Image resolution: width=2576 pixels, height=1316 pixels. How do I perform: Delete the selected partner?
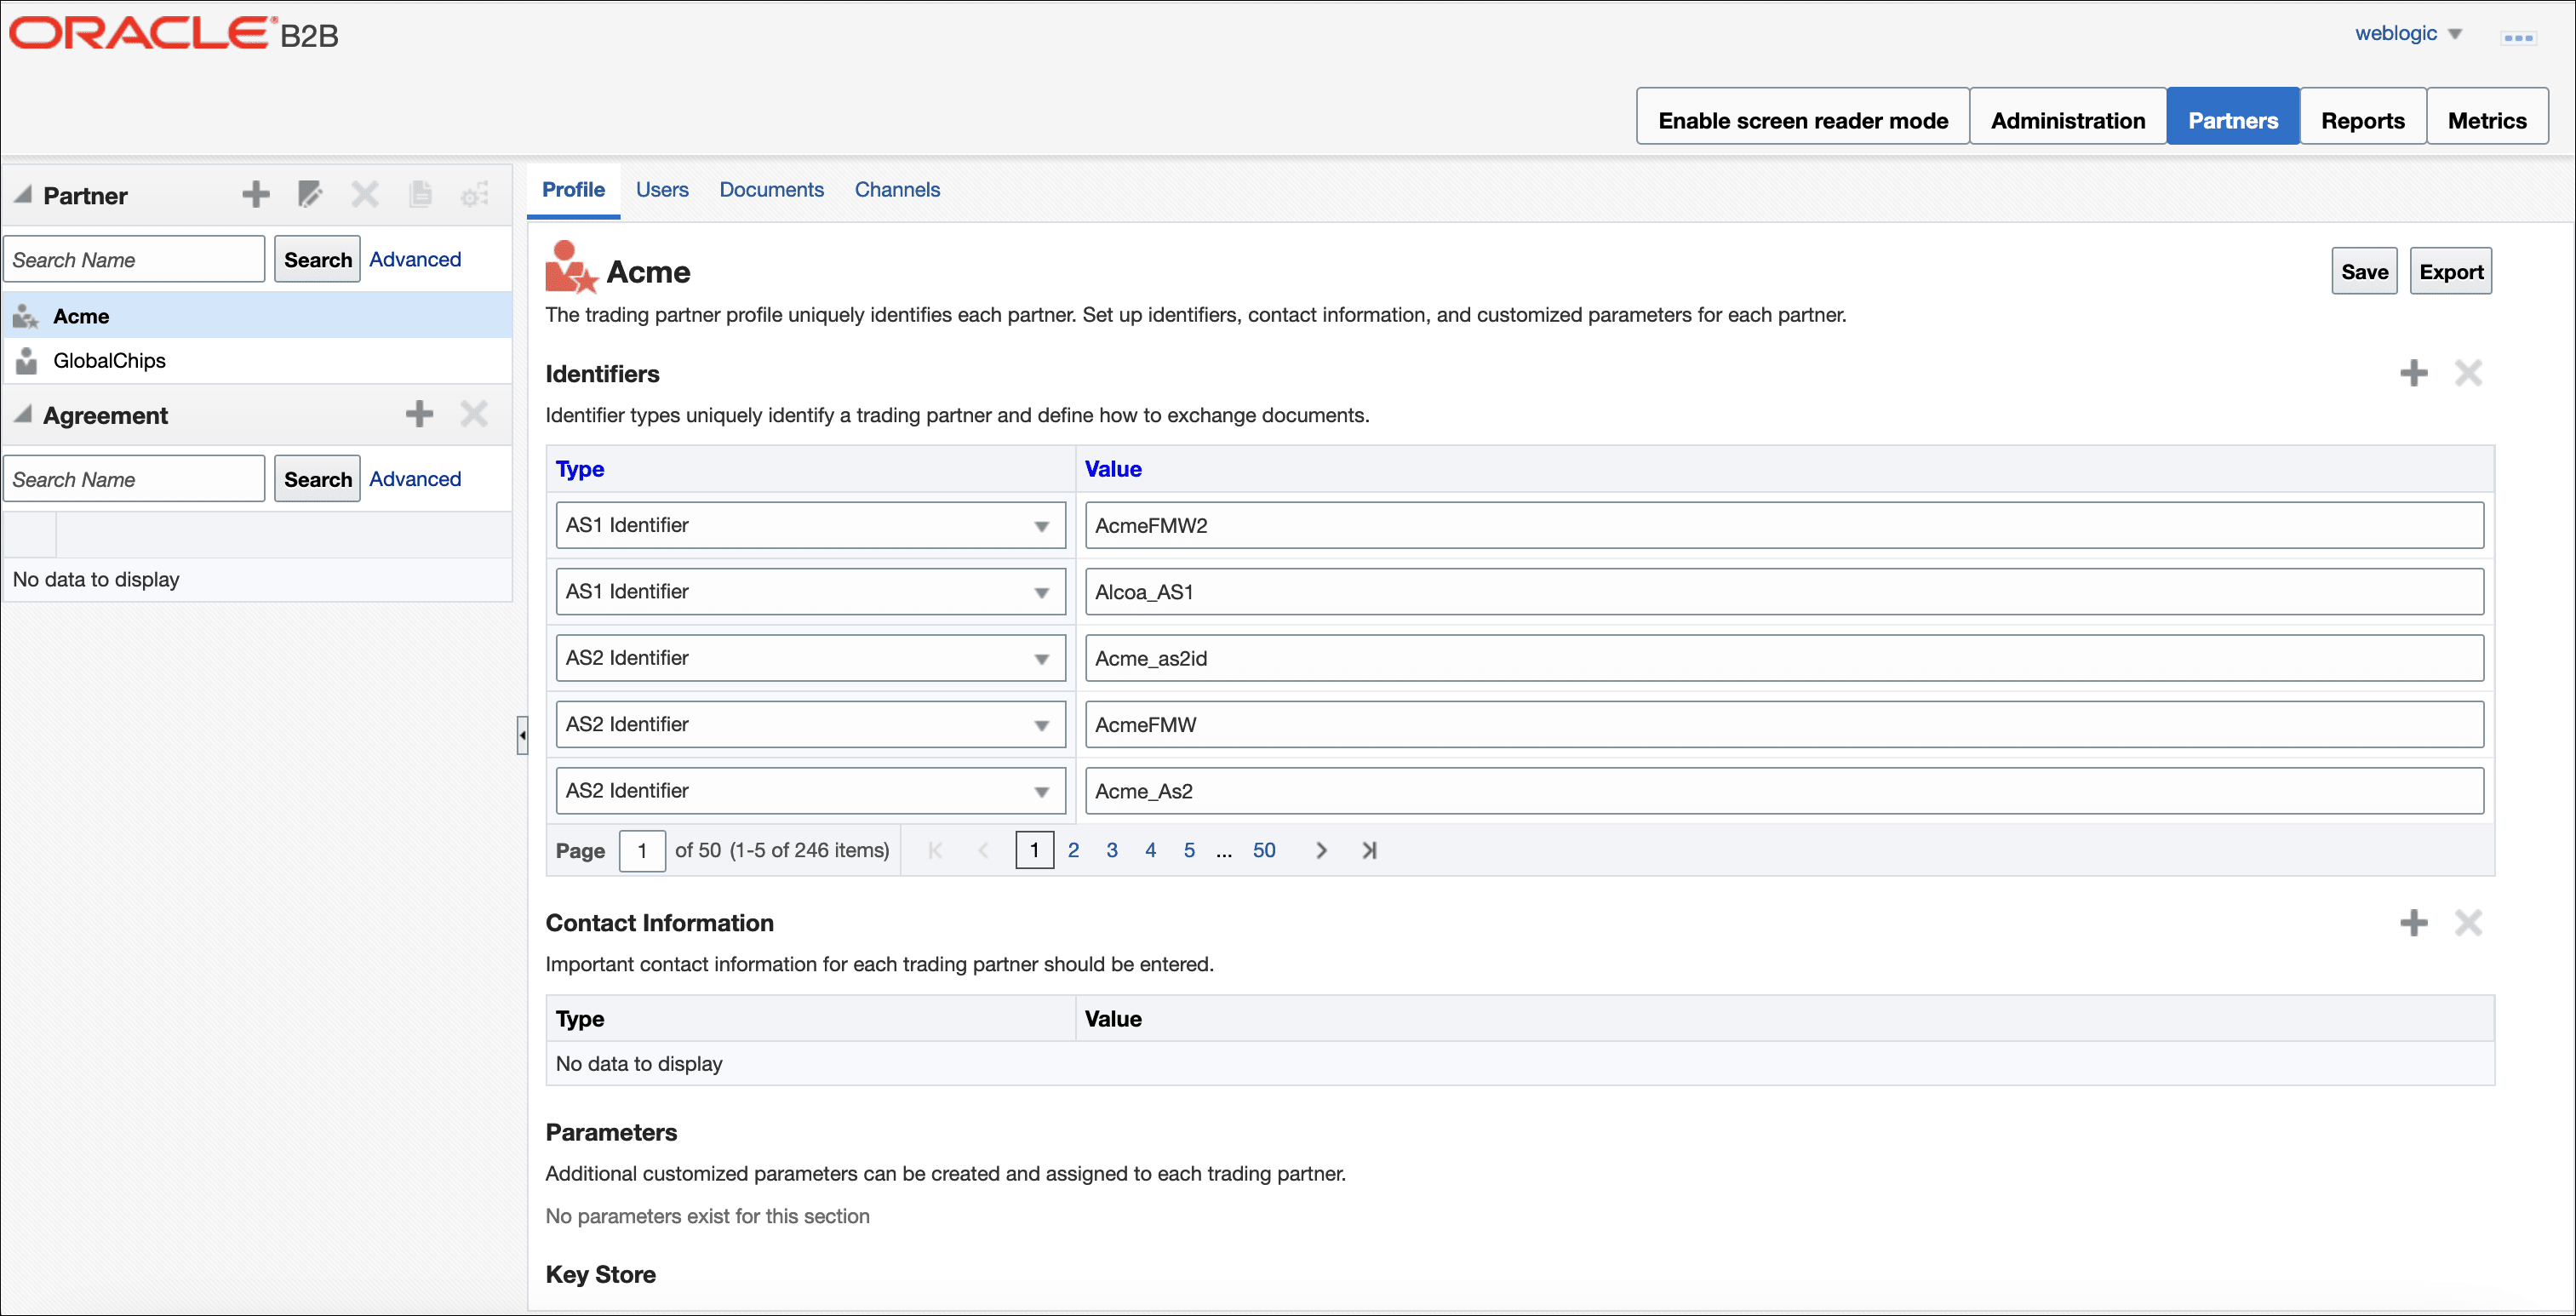tap(365, 194)
